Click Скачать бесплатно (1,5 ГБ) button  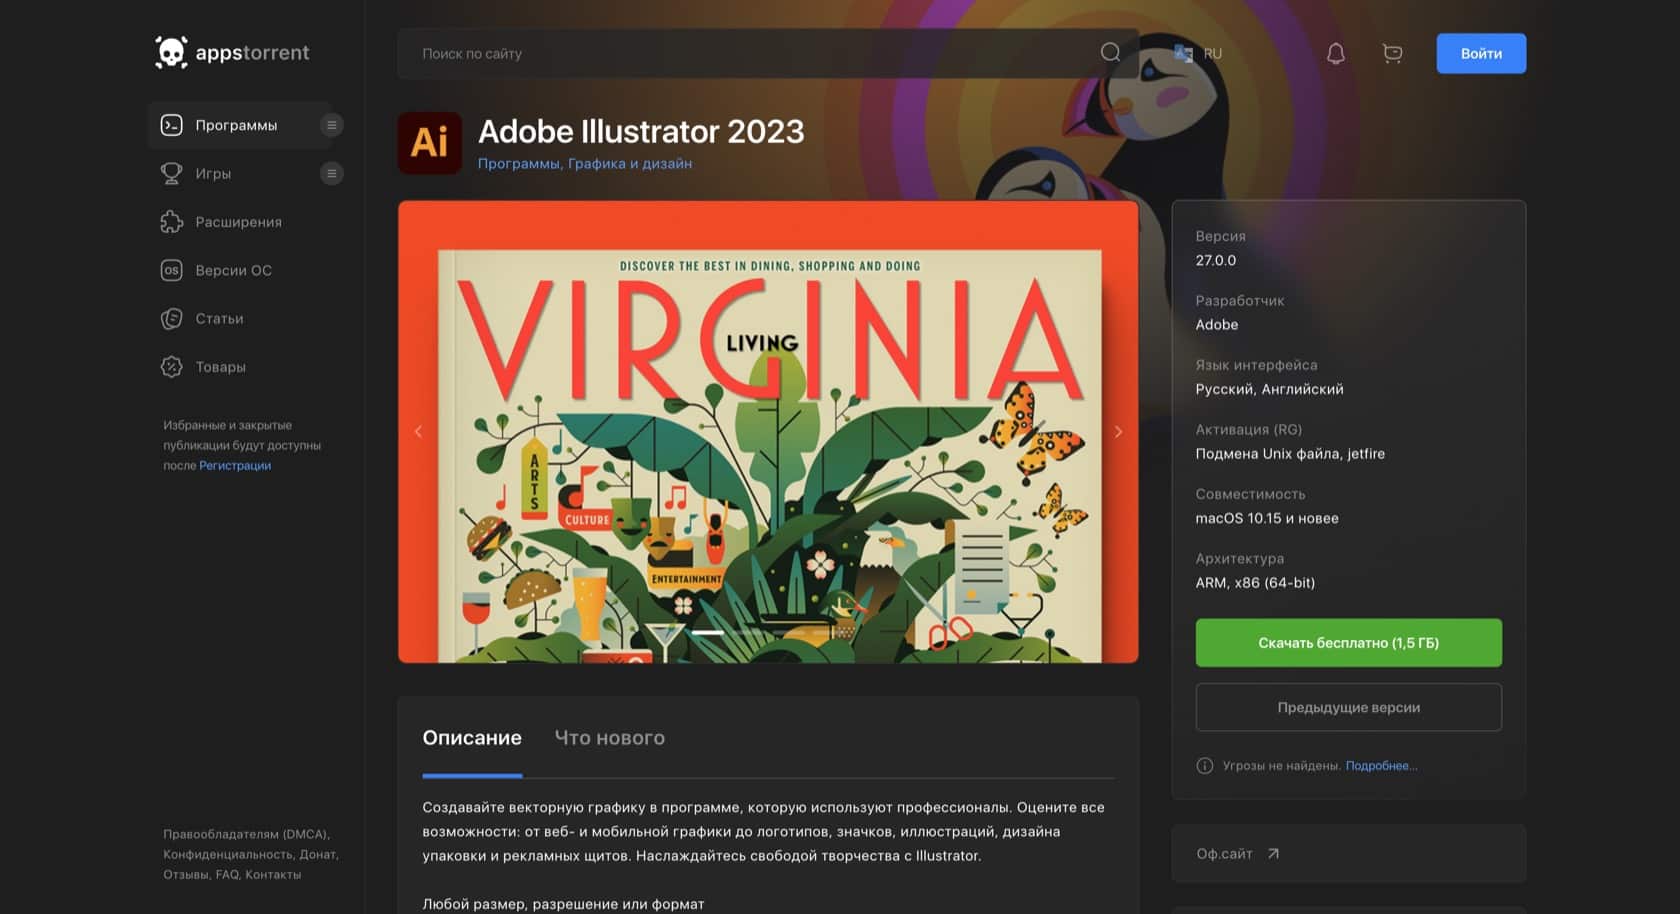[1348, 643]
